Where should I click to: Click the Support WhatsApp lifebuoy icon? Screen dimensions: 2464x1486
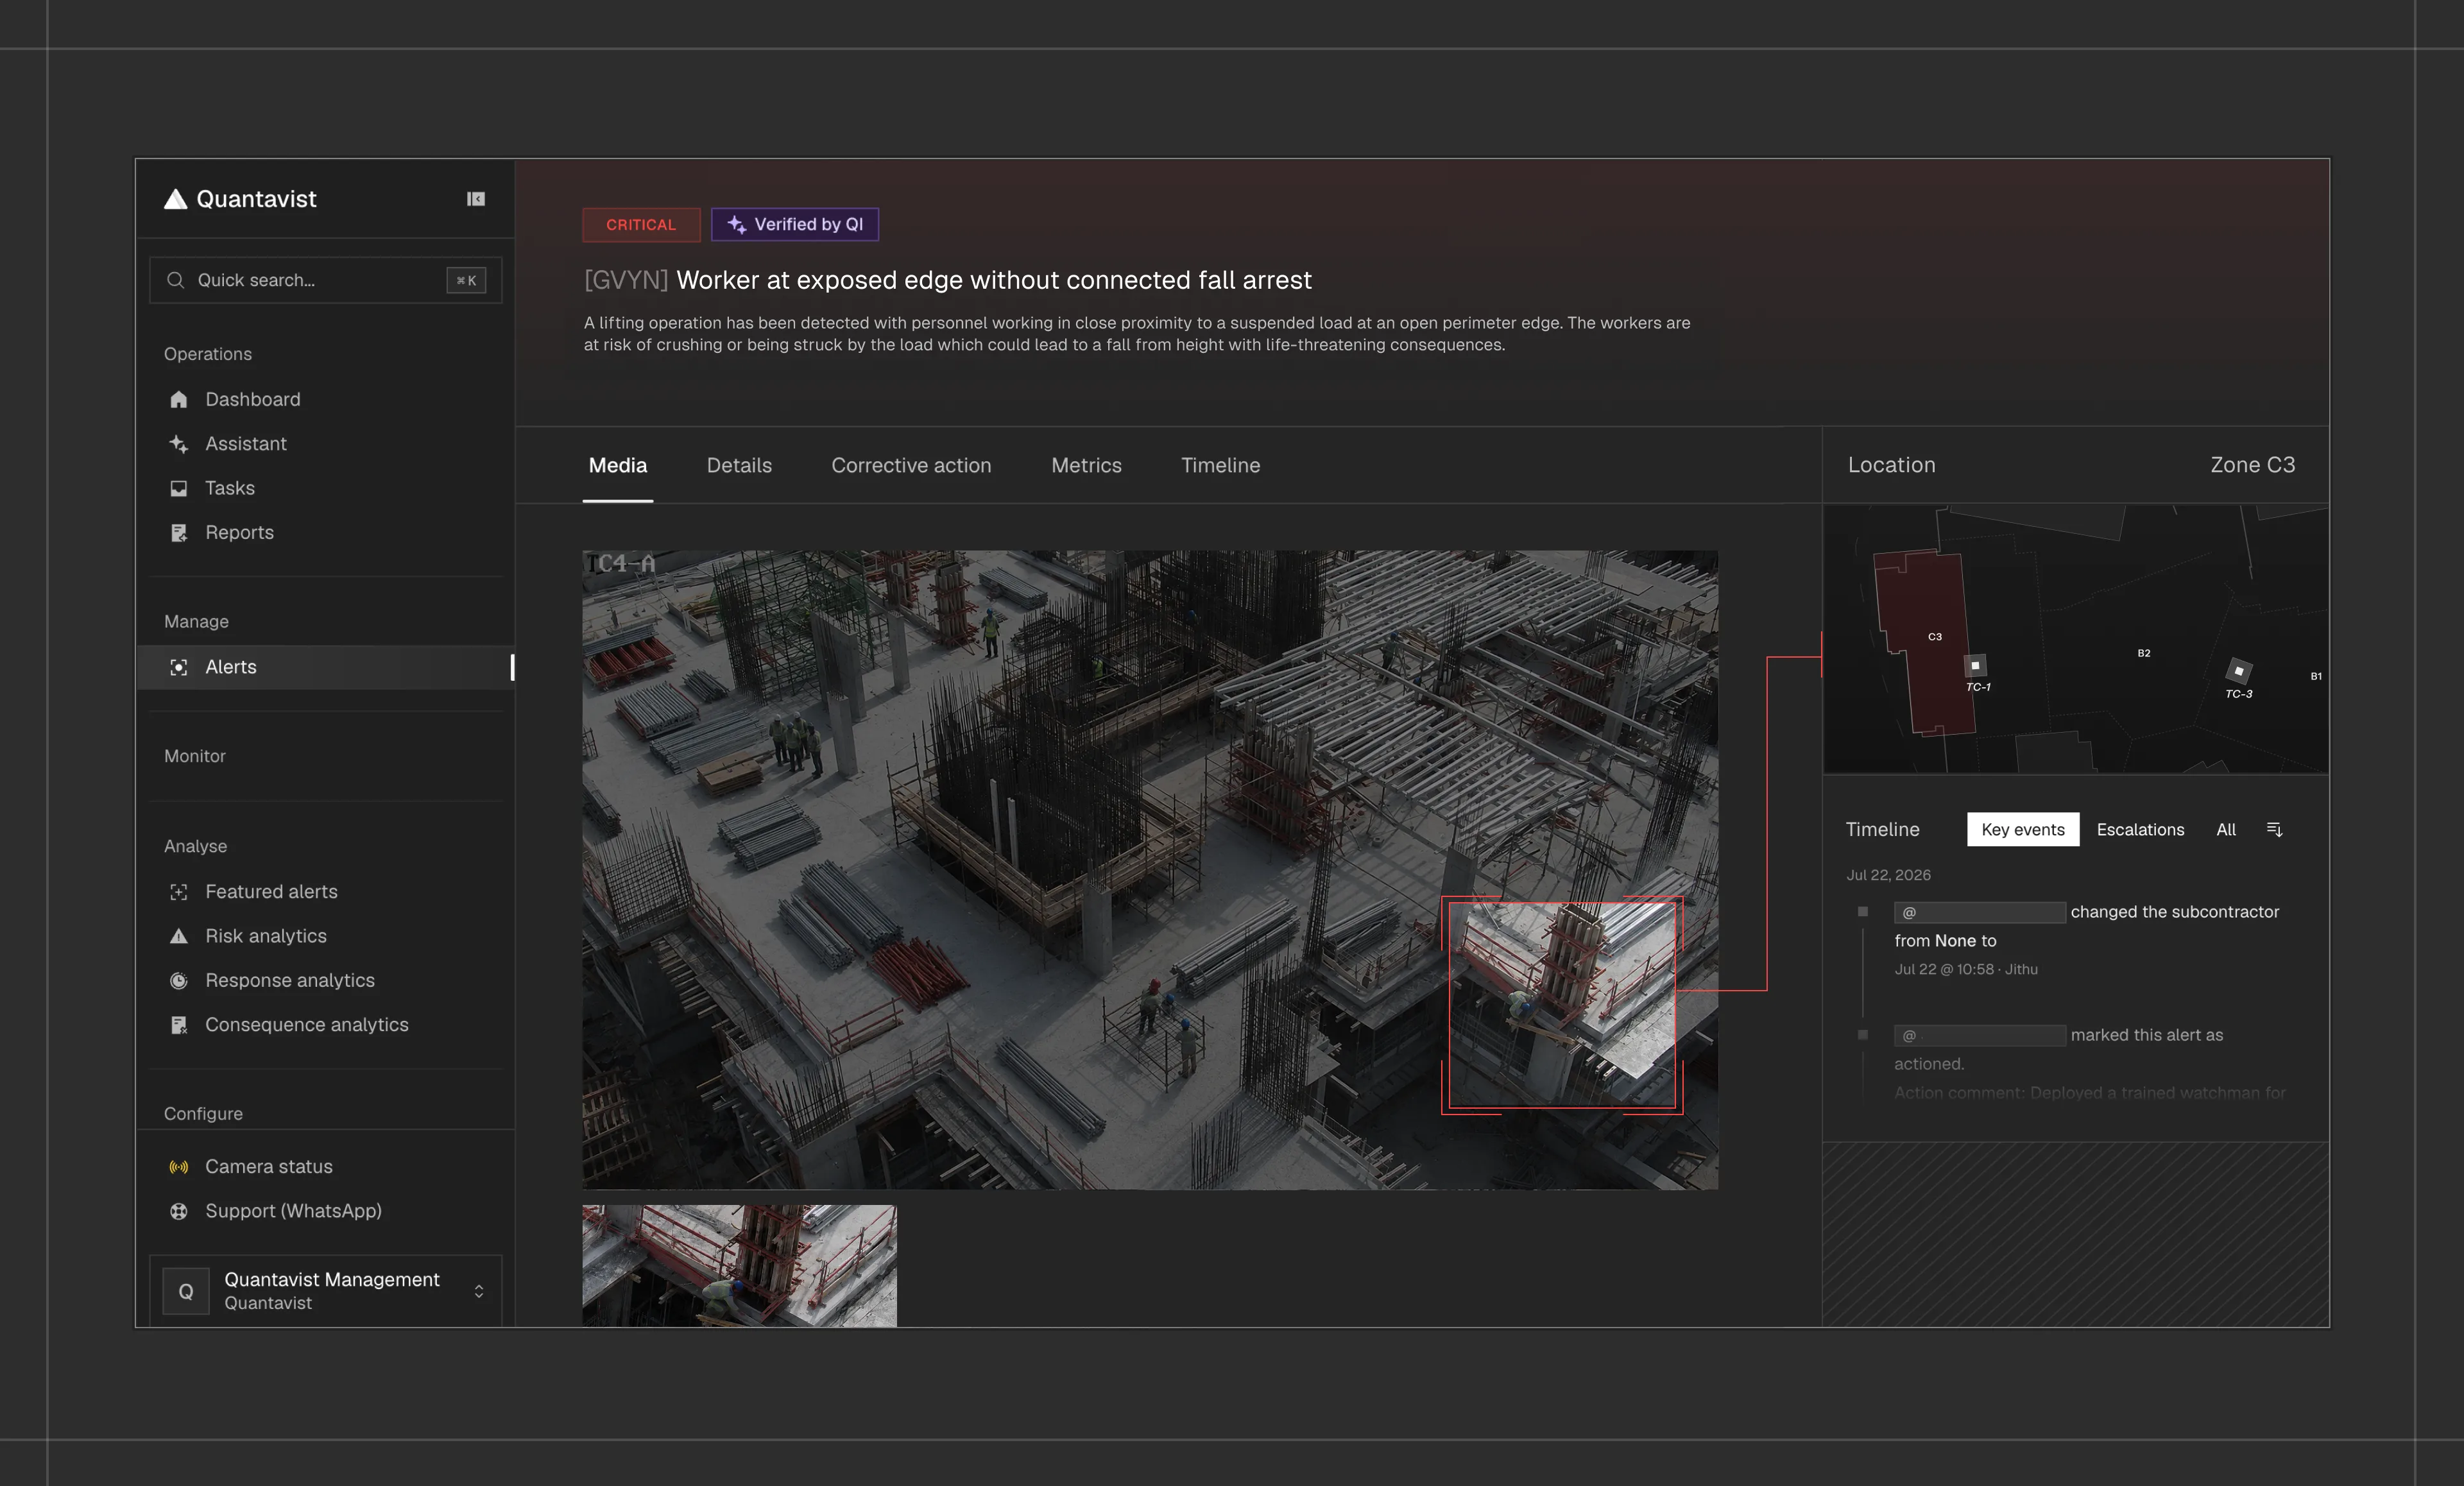tap(179, 1211)
